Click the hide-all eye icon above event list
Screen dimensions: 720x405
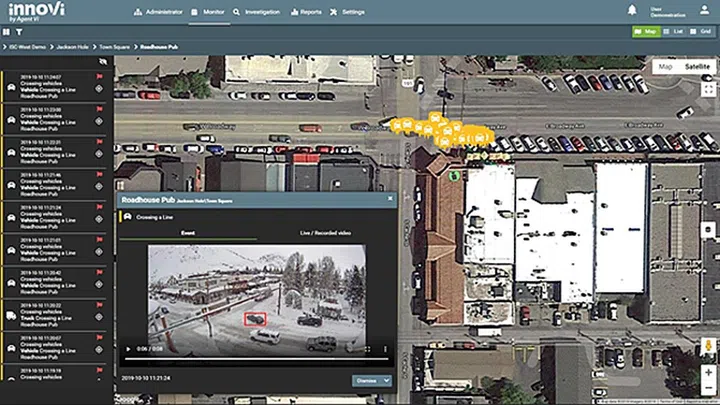102,62
